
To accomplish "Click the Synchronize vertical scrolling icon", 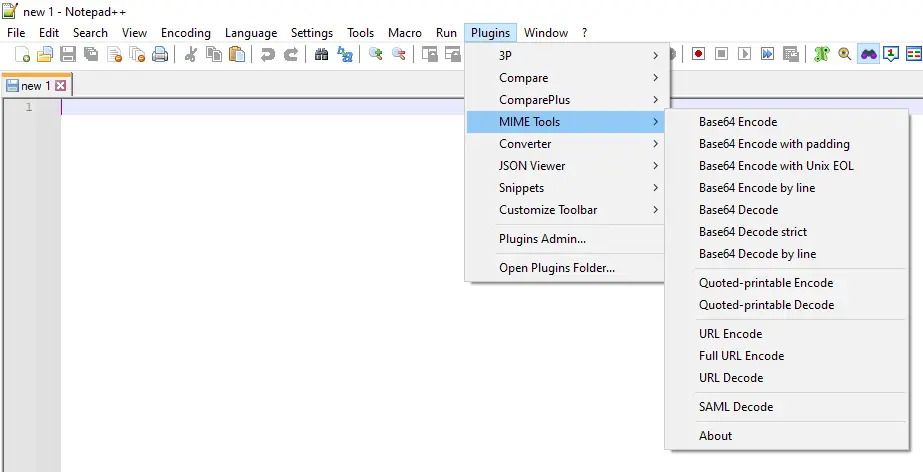I will click(x=430, y=55).
